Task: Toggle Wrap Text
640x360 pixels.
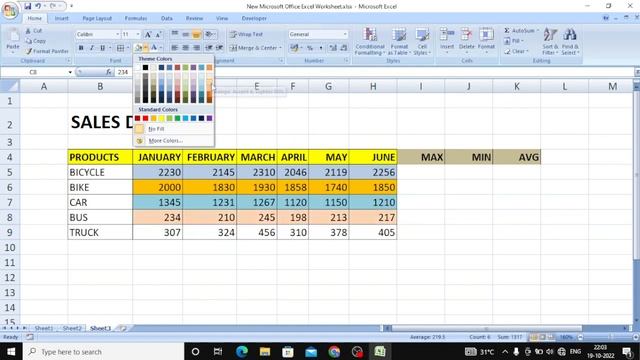Action: (246, 35)
